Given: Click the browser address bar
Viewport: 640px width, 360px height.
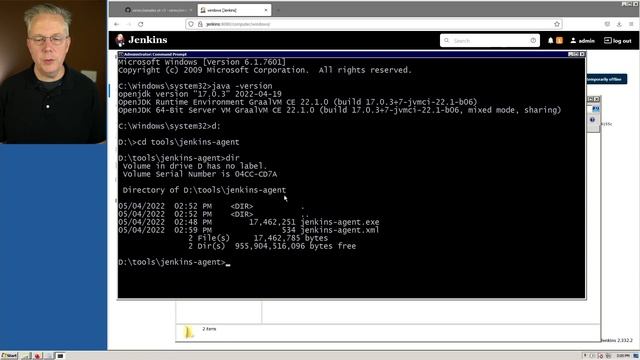Looking at the screenshot, I should pyautogui.click(x=373, y=24).
